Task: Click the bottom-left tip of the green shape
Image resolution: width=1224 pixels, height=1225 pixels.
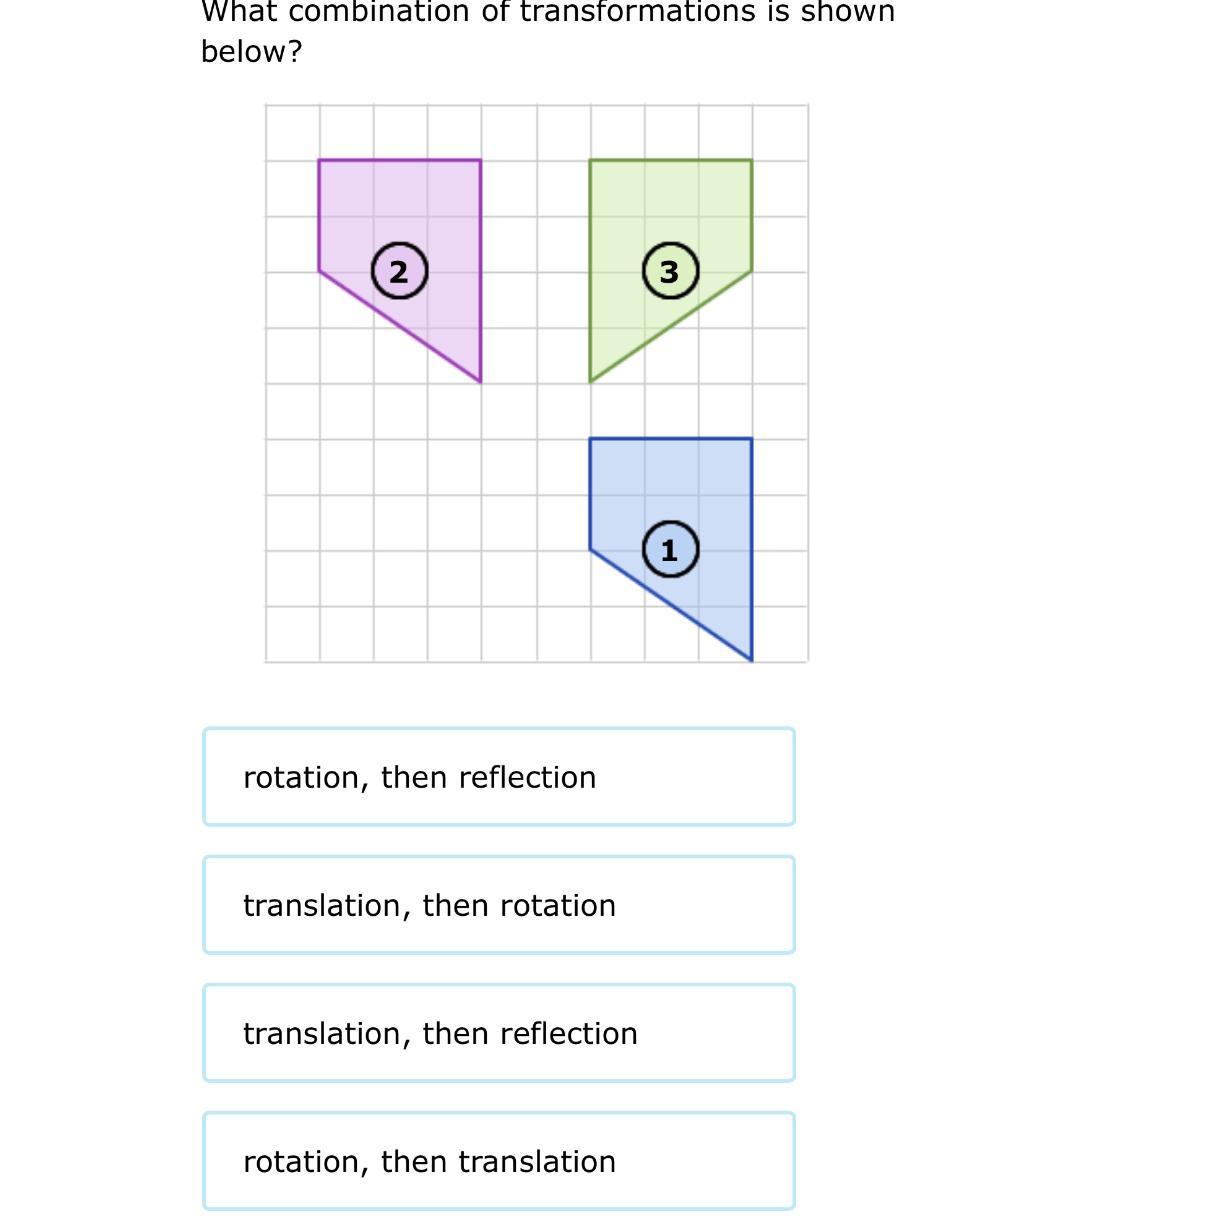Action: [590, 382]
